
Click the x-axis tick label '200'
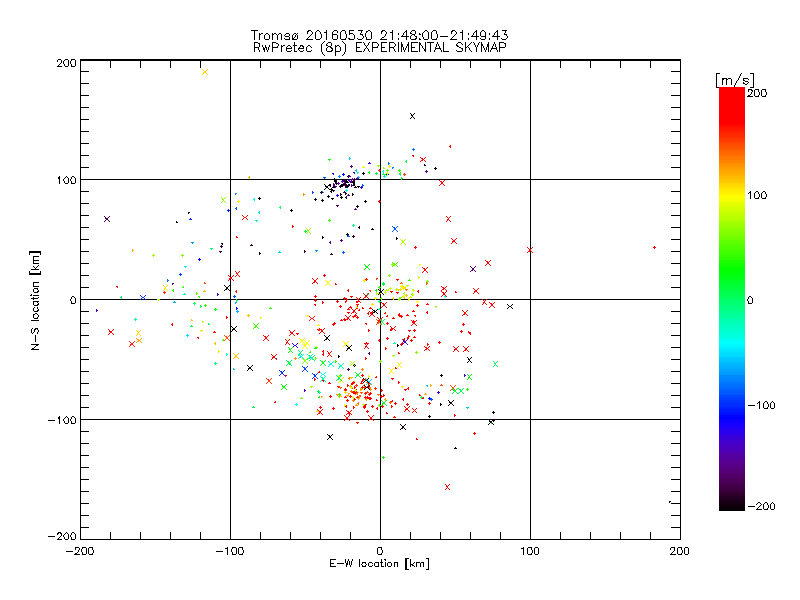(680, 551)
